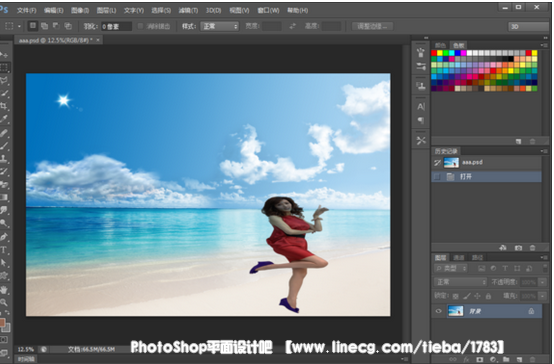Select the Hand tool
The height and width of the screenshot is (364, 554).
pyautogui.click(x=4, y=290)
